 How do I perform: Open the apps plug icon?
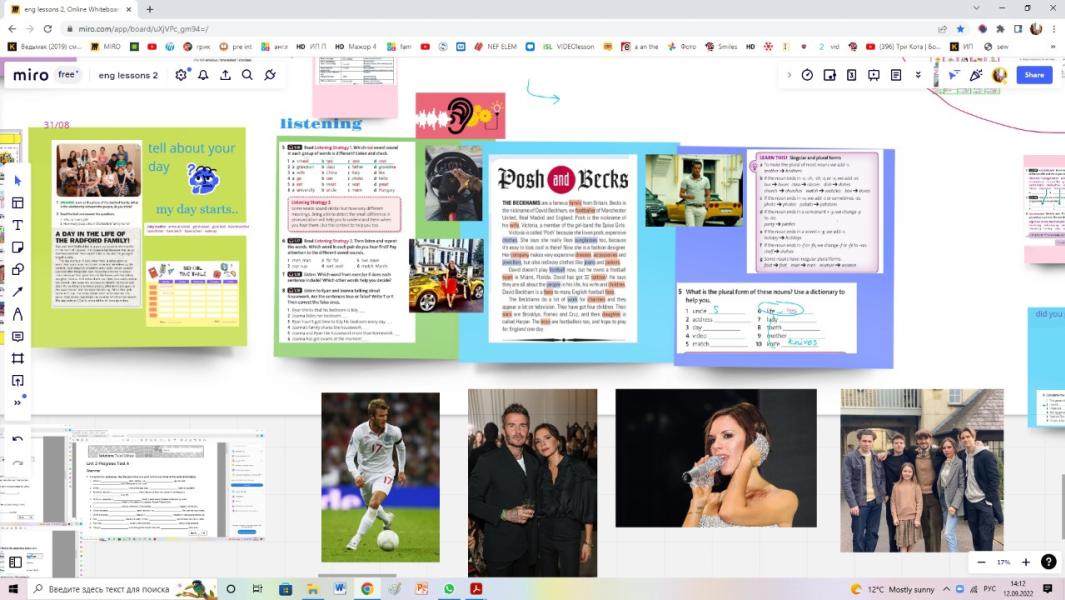tap(270, 75)
